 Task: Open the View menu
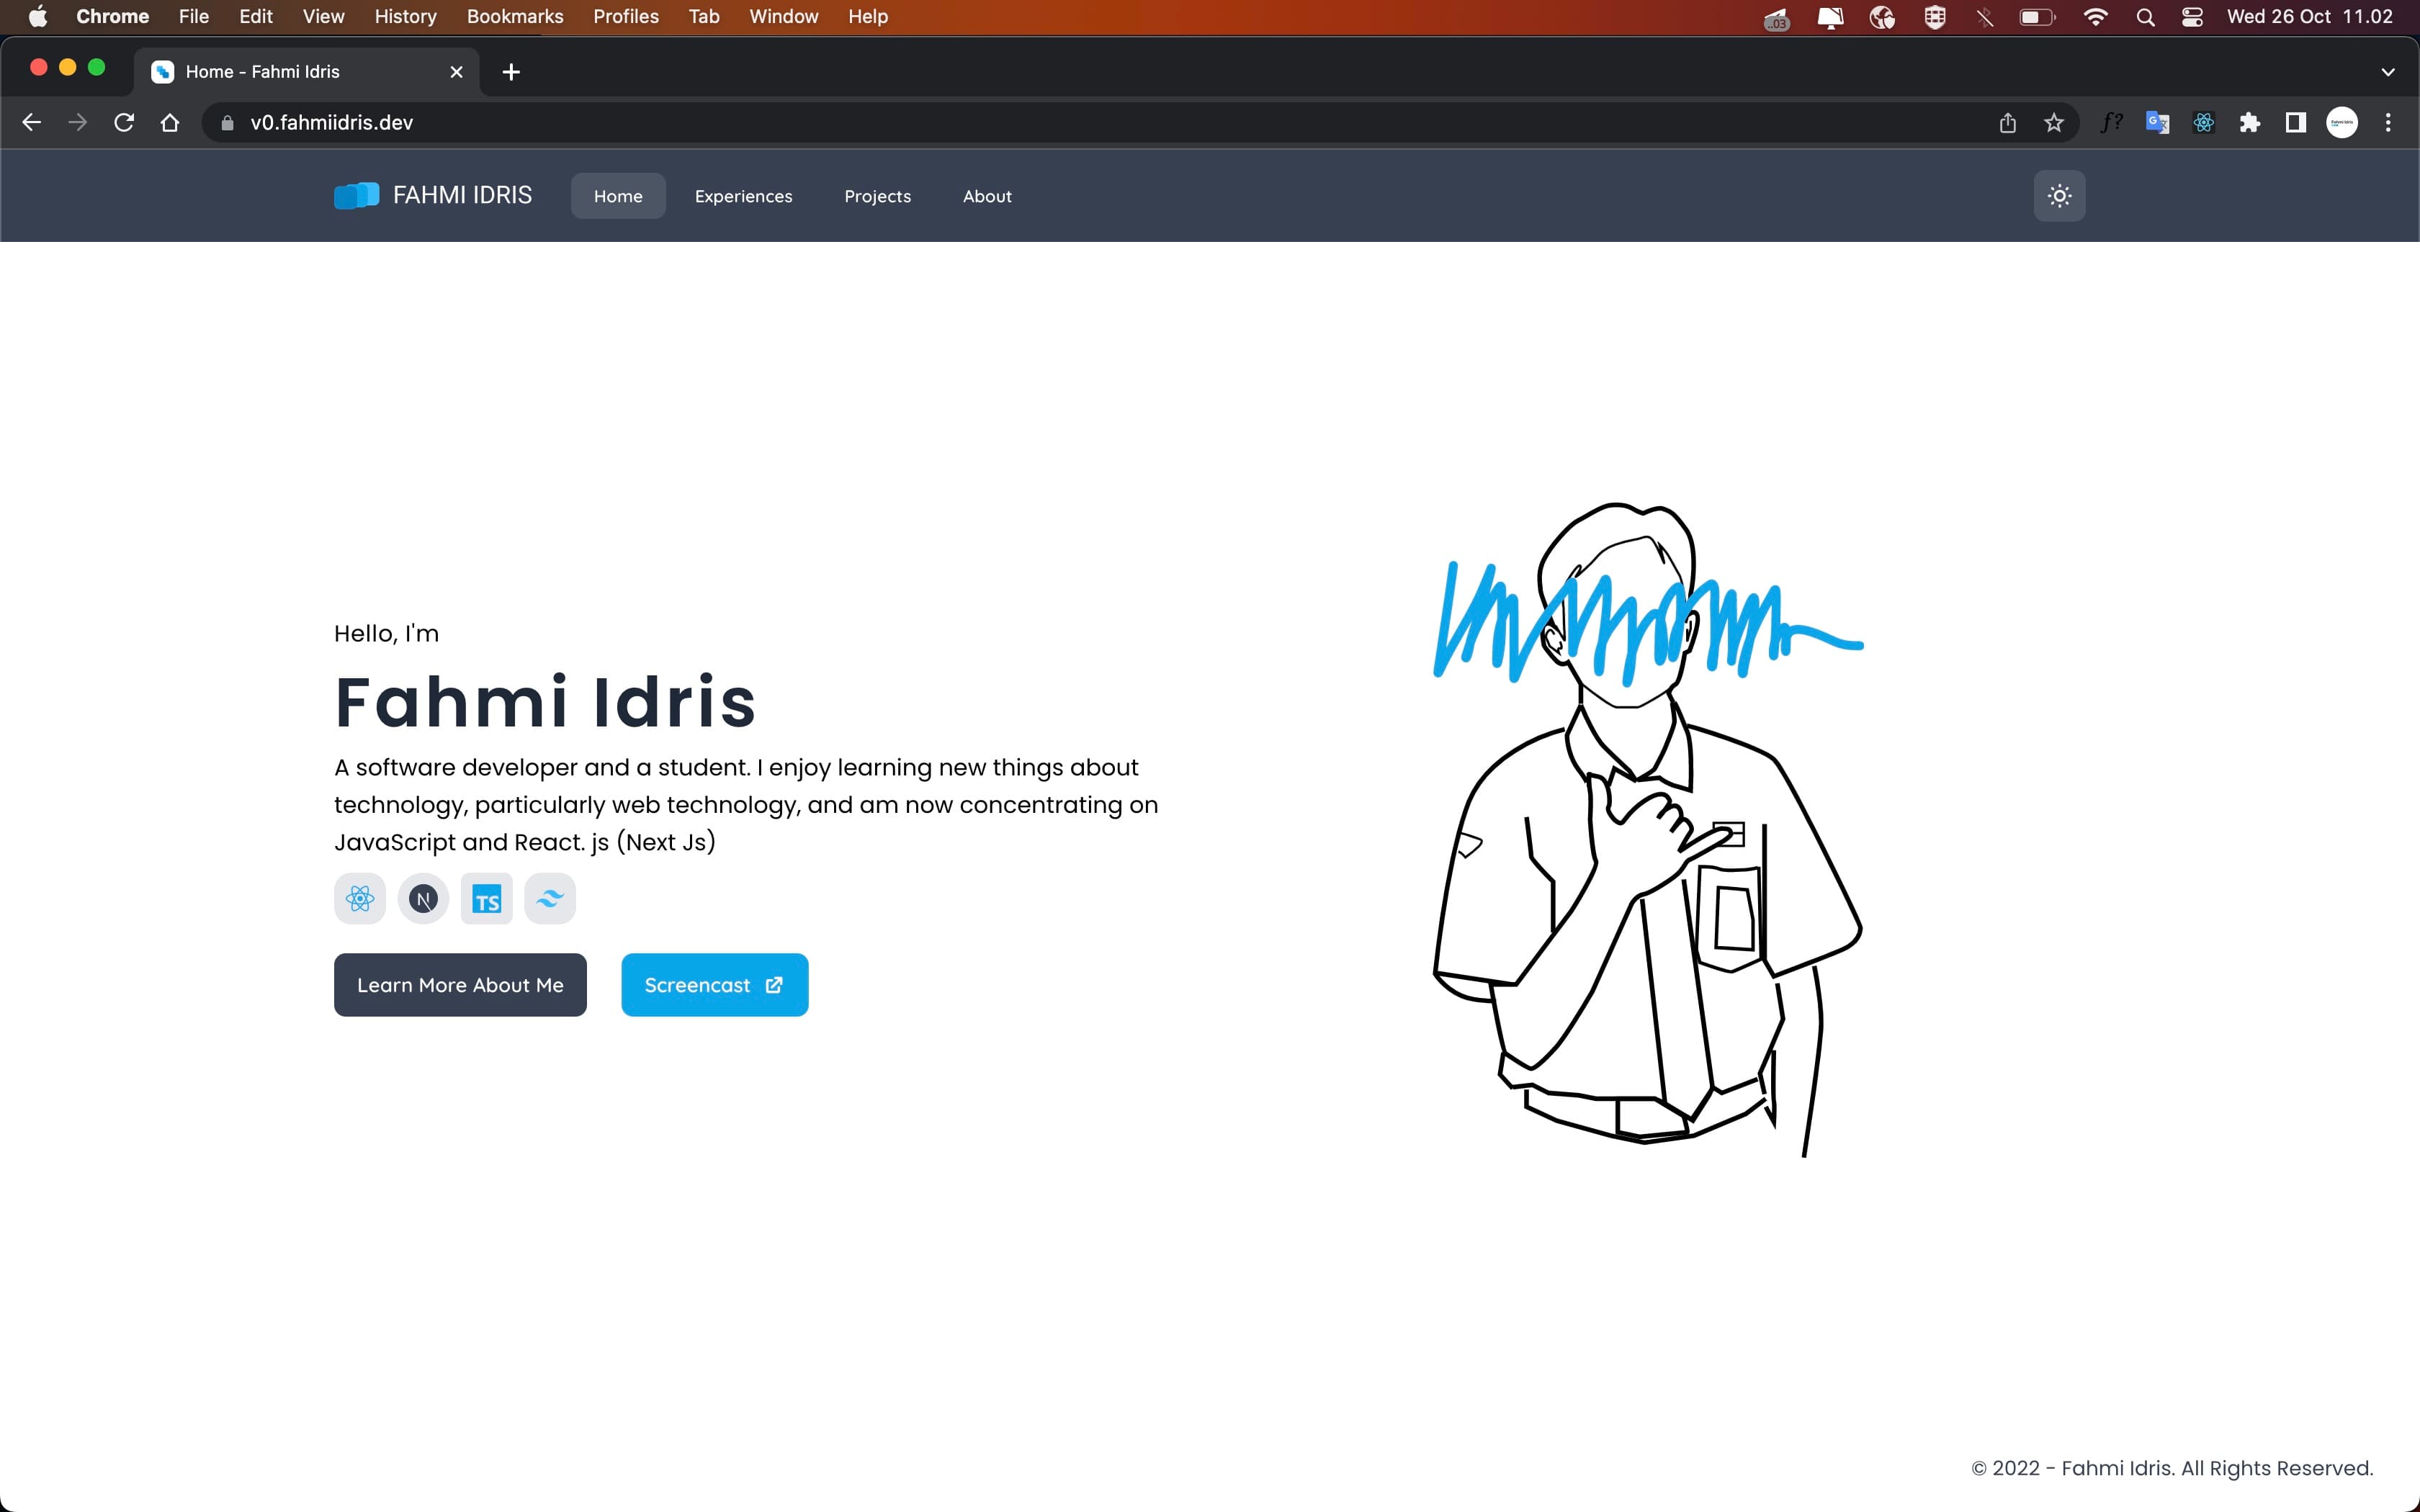tap(323, 16)
